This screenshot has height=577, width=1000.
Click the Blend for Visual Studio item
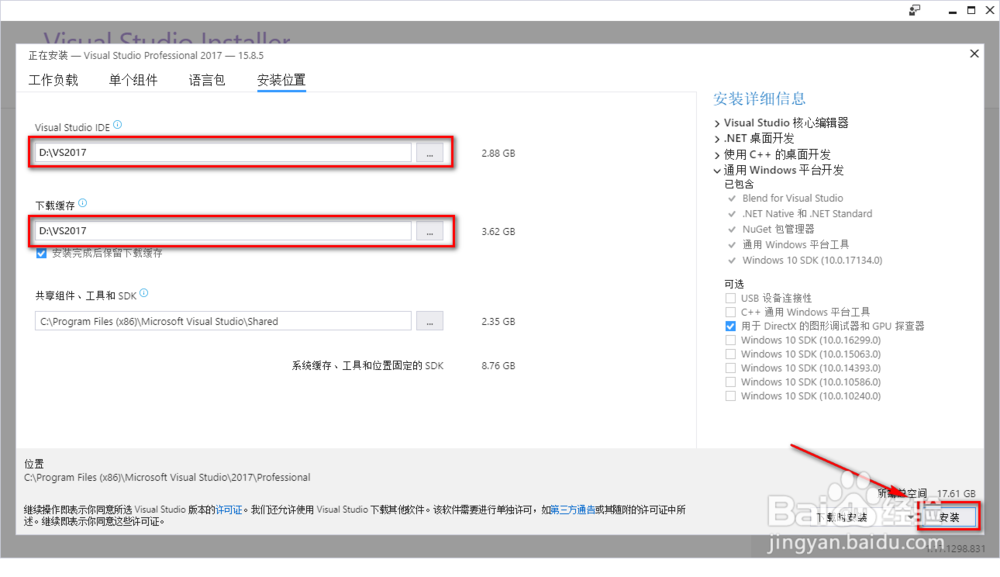(793, 198)
